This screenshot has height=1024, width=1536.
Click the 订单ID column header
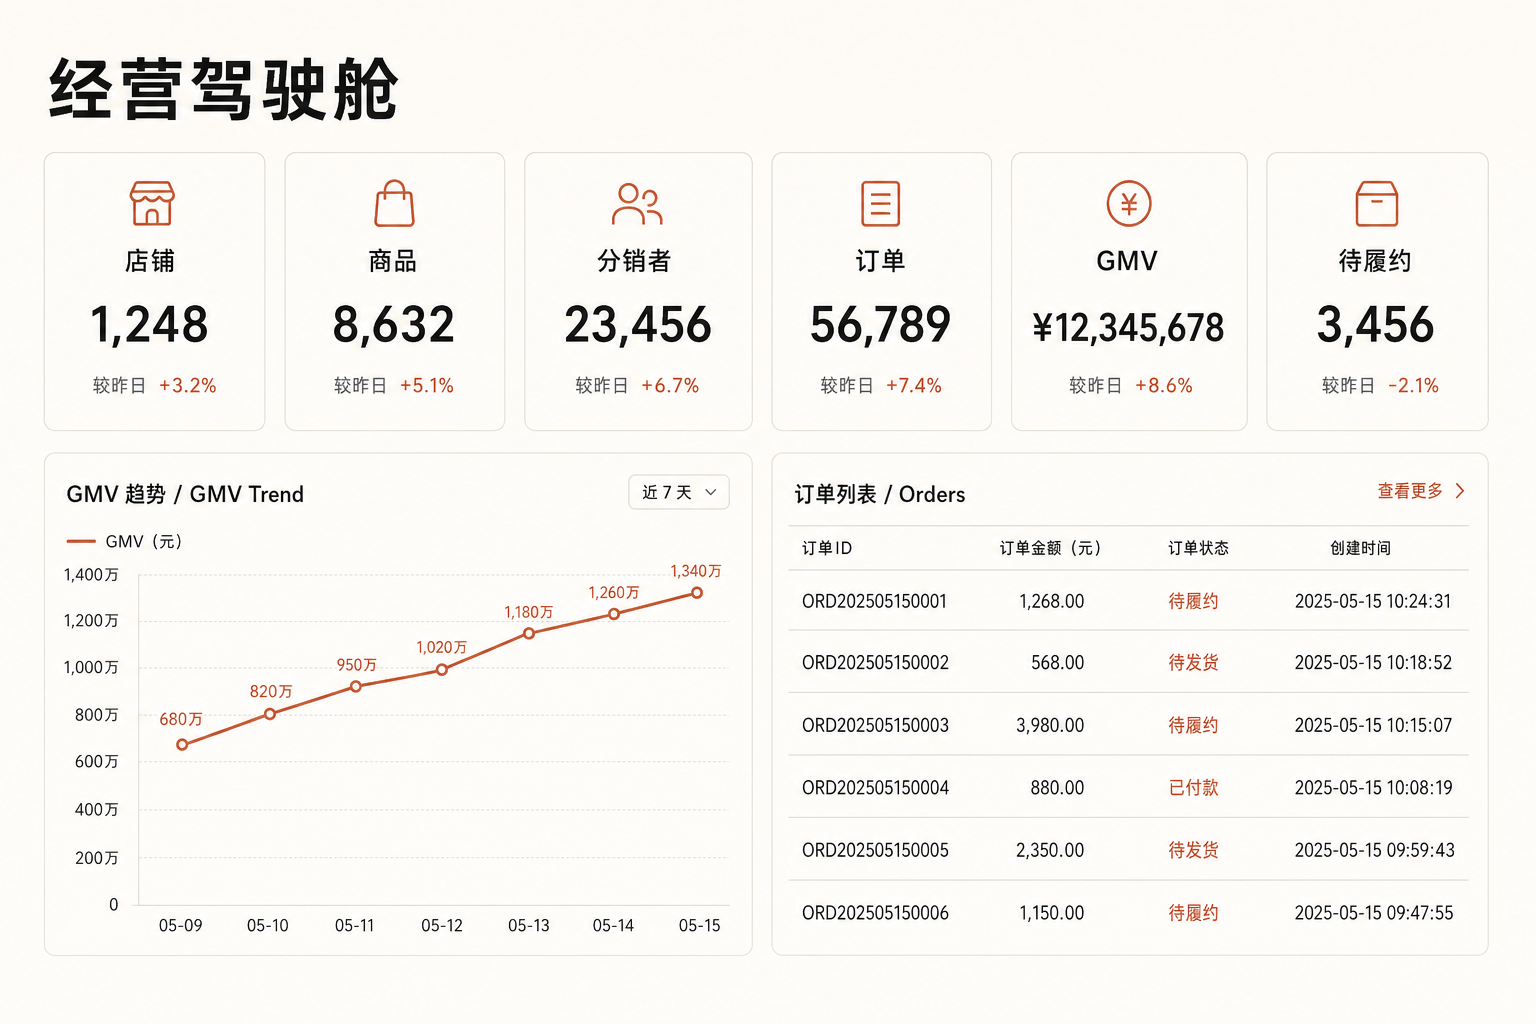click(x=827, y=548)
